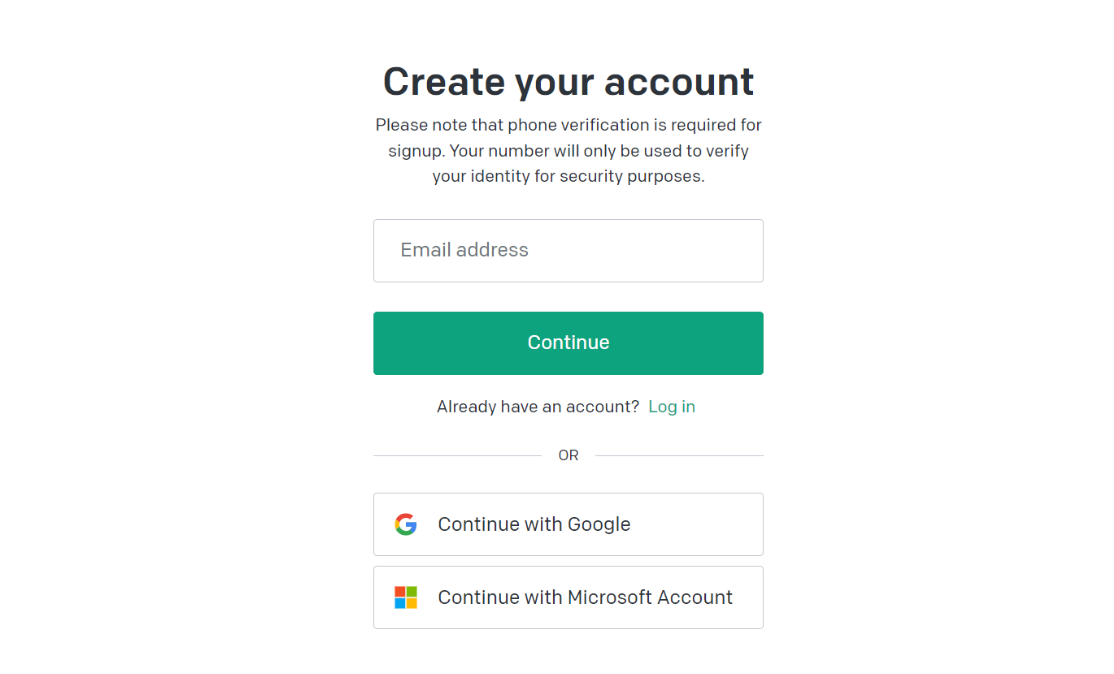Image resolution: width=1114 pixels, height=674 pixels.
Task: Click the green Continue button
Action: 568,343
